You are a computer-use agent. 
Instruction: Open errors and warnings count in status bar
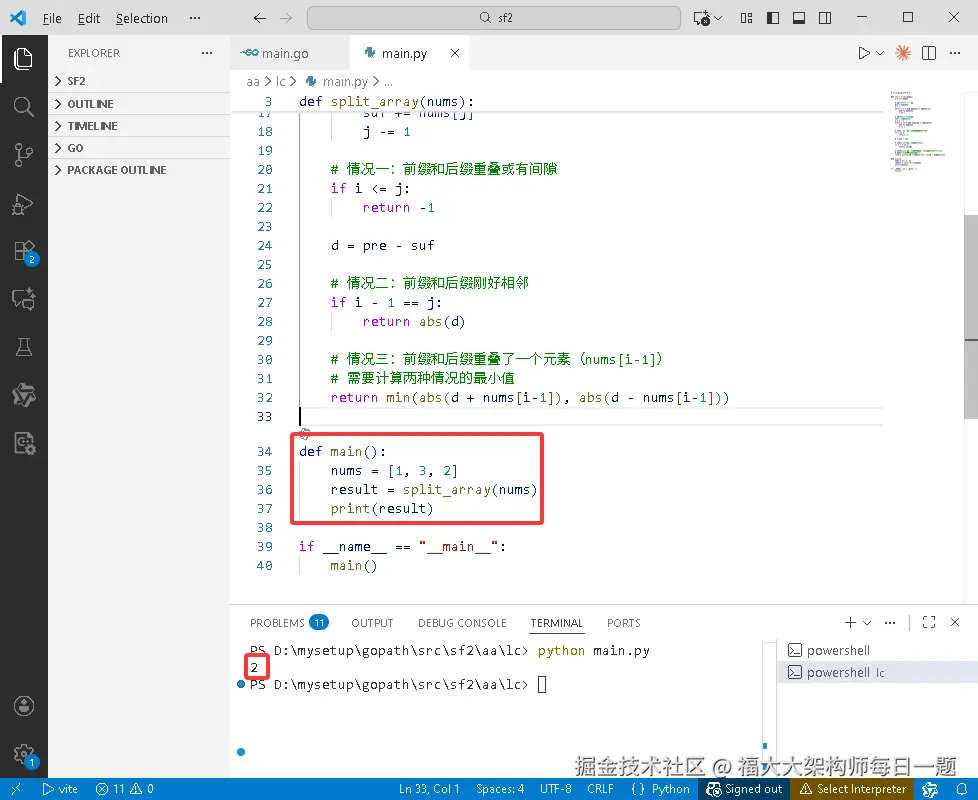pos(125,789)
